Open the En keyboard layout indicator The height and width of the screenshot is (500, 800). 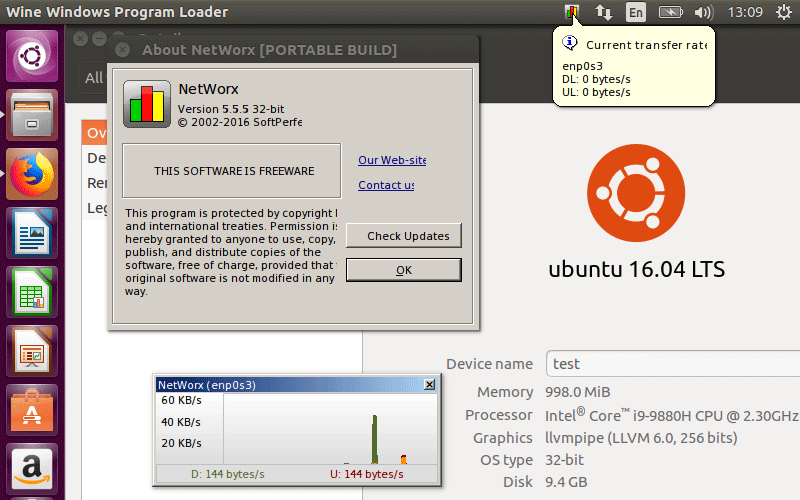tap(636, 12)
